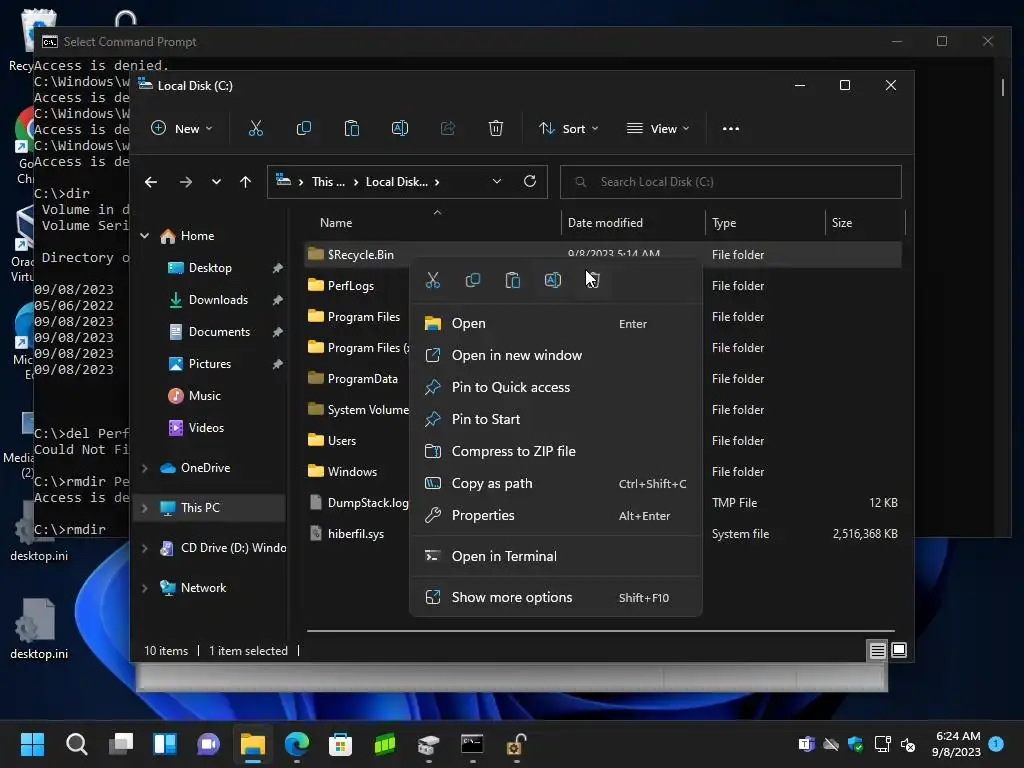The width and height of the screenshot is (1024, 768).
Task: Click the Cut icon in Explorer toolbar
Action: click(255, 129)
